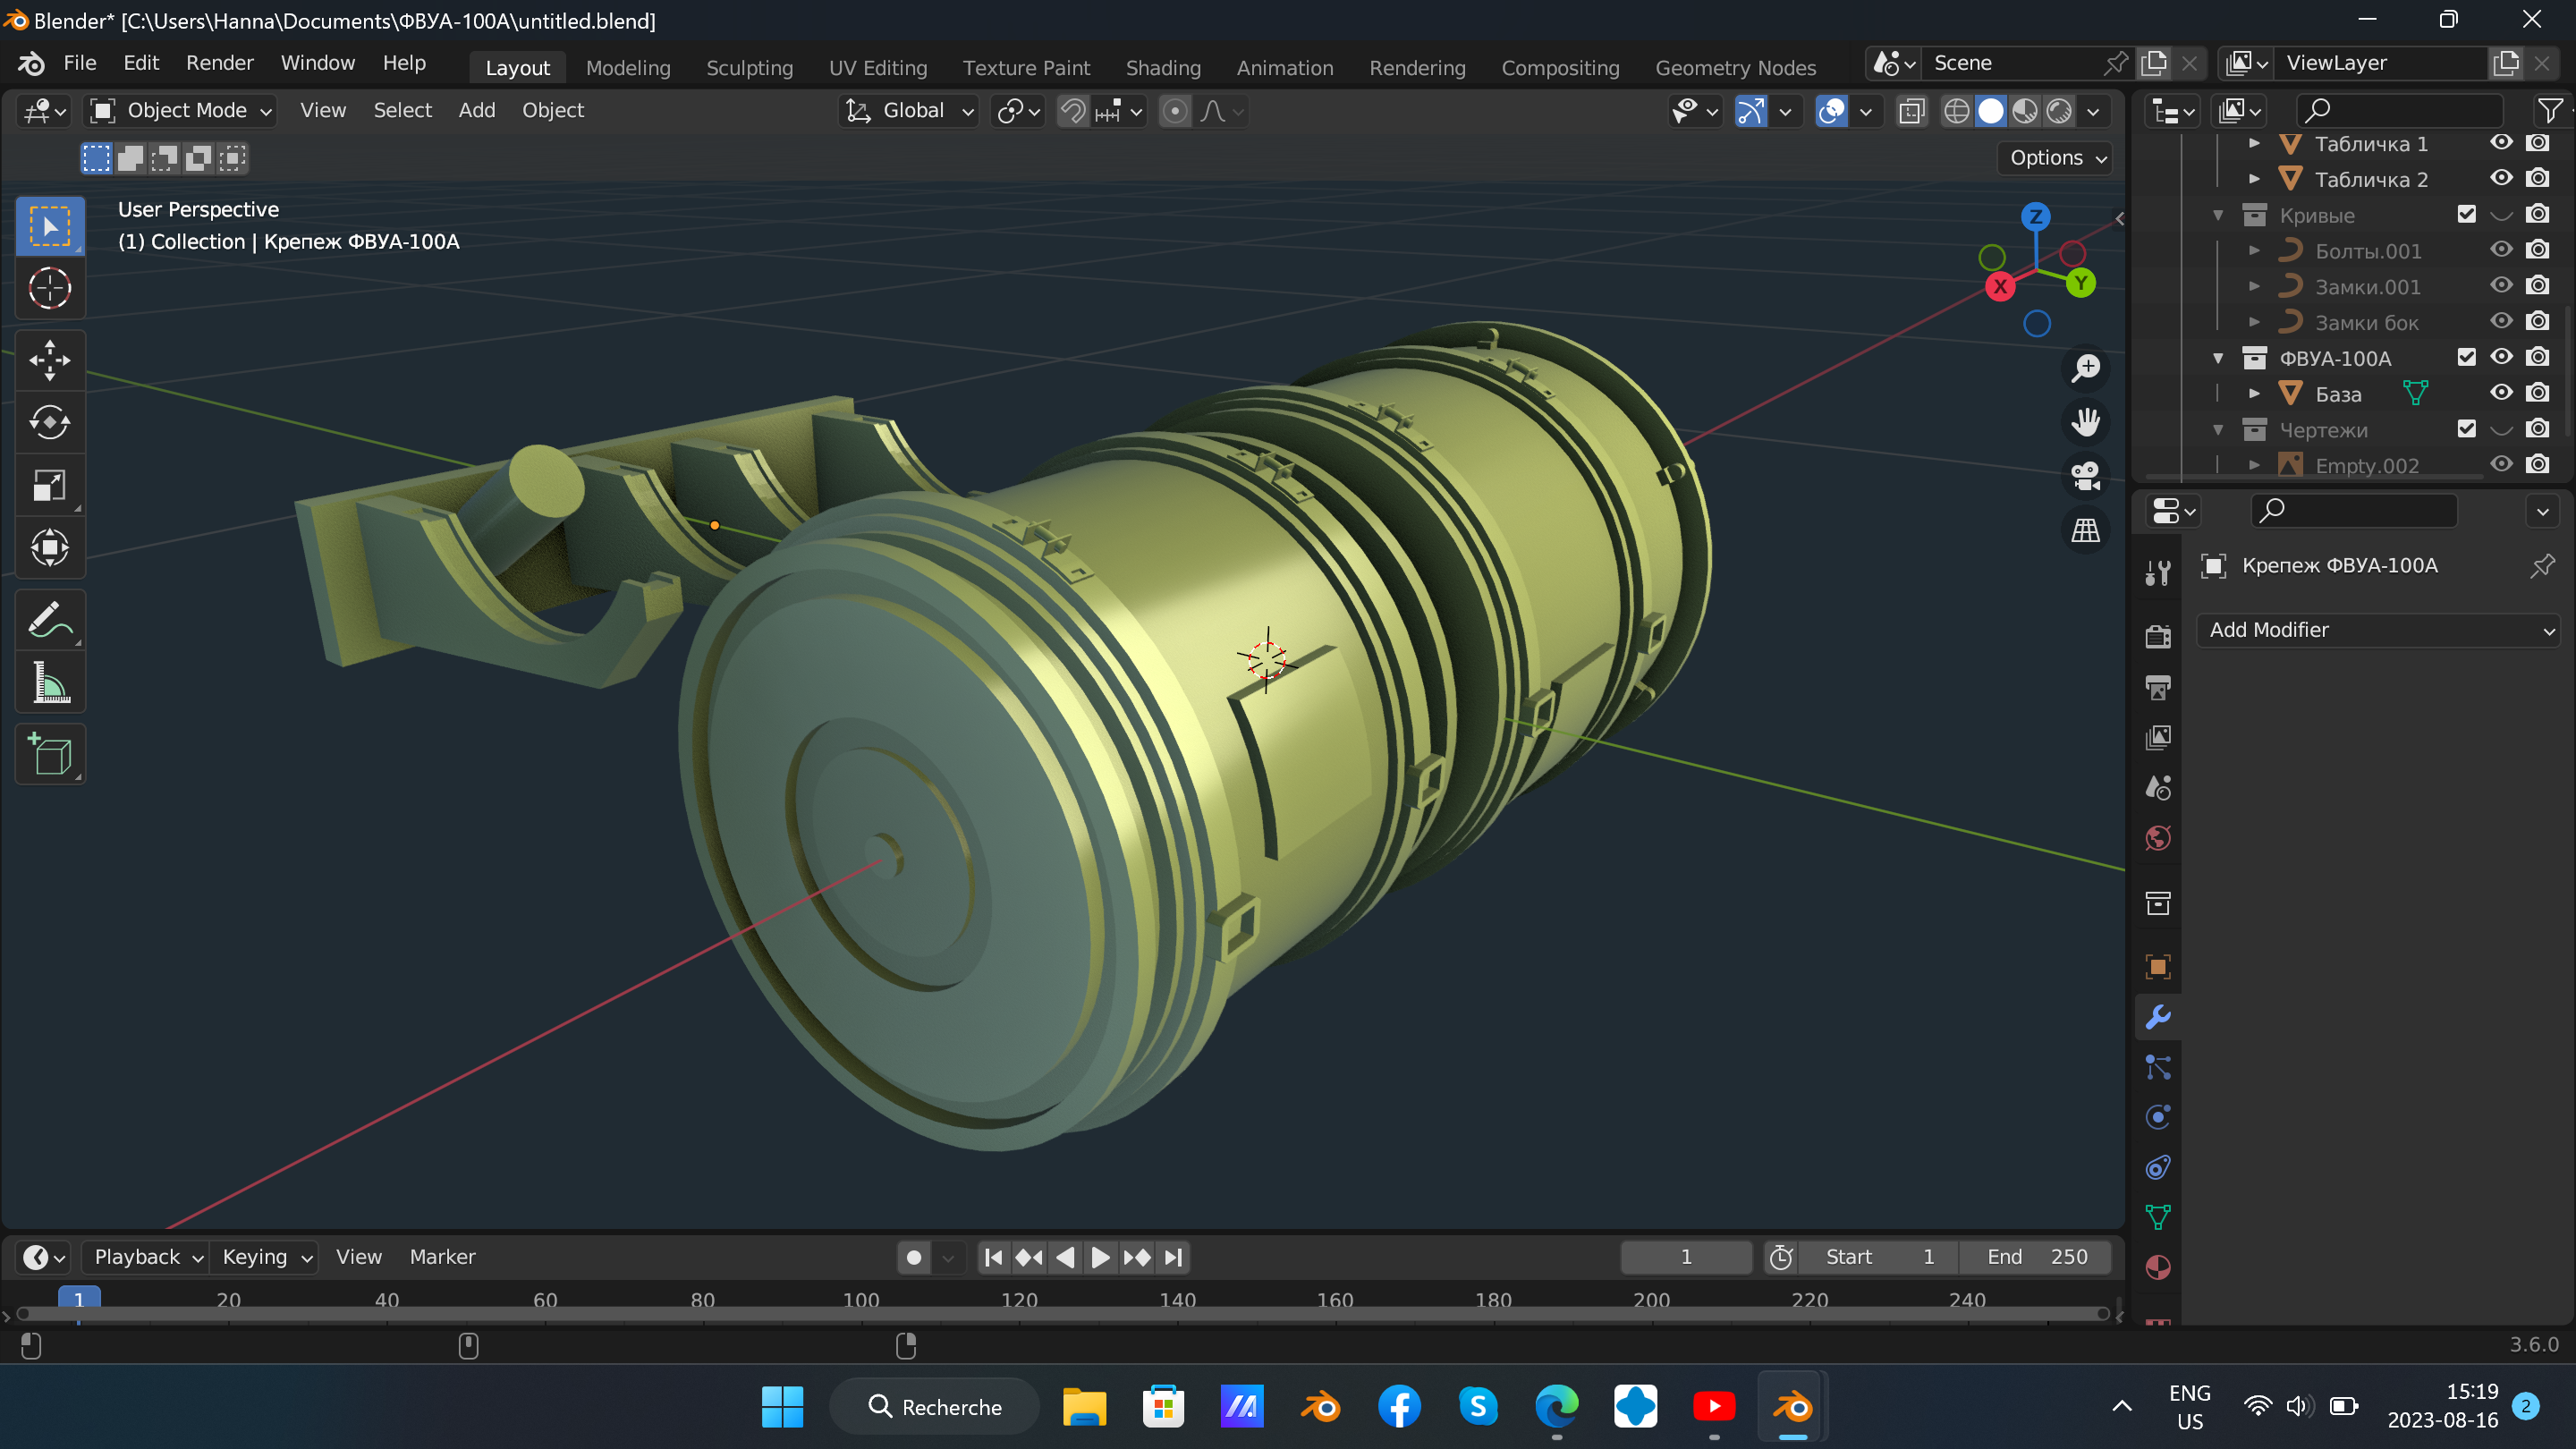Image resolution: width=2576 pixels, height=1449 pixels.
Task: Choose the Annotate pencil tool
Action: (x=49, y=620)
